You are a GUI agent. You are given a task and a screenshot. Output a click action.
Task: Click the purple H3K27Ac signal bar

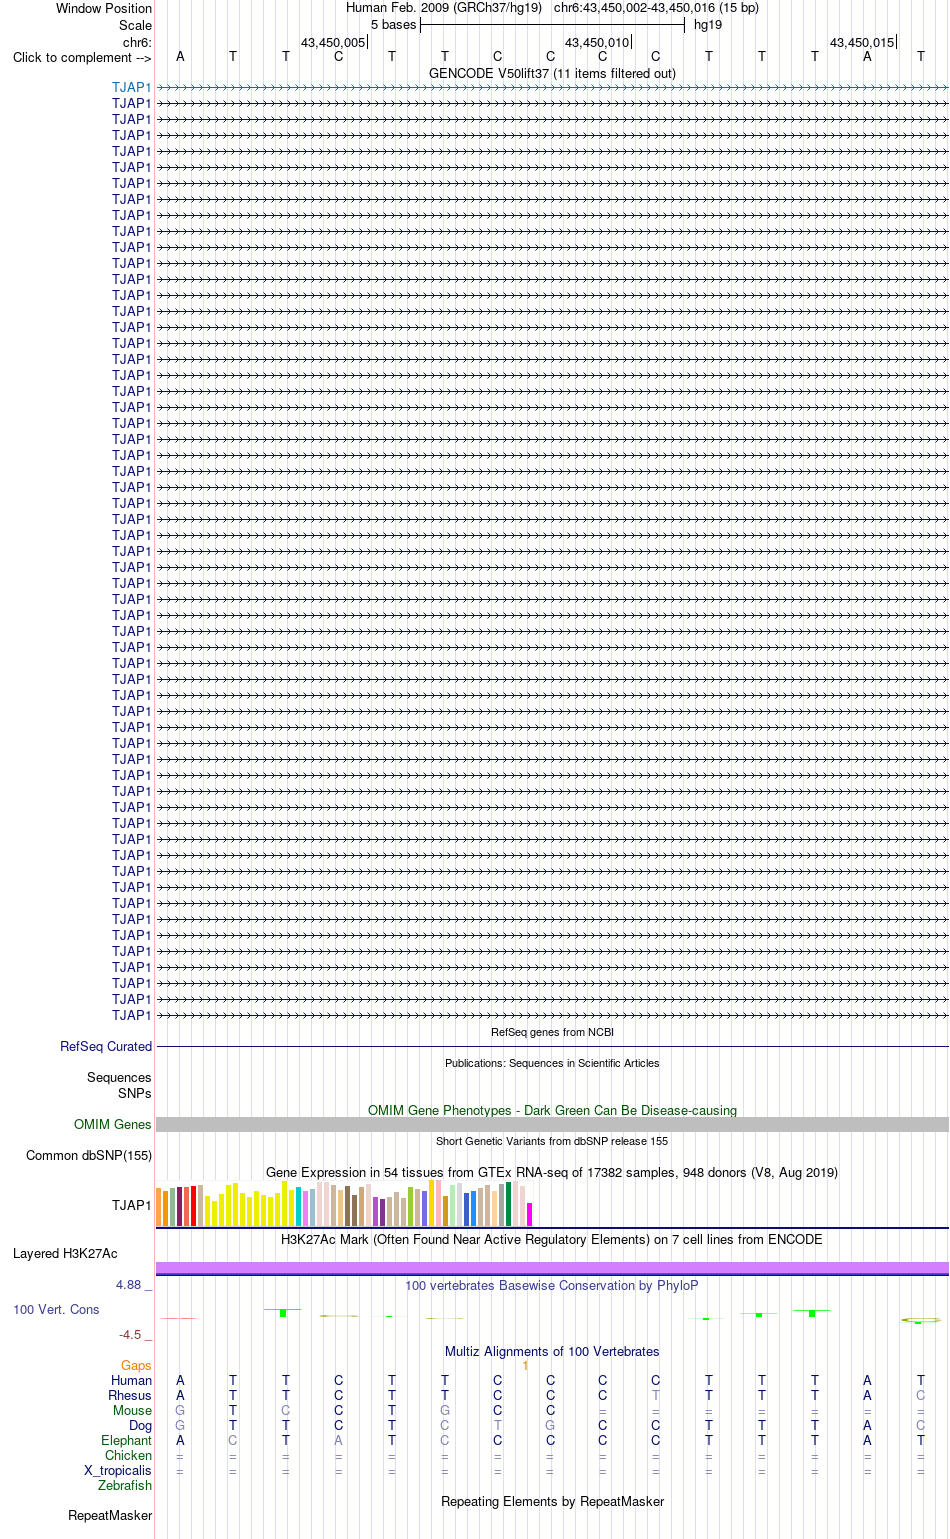click(x=552, y=1268)
